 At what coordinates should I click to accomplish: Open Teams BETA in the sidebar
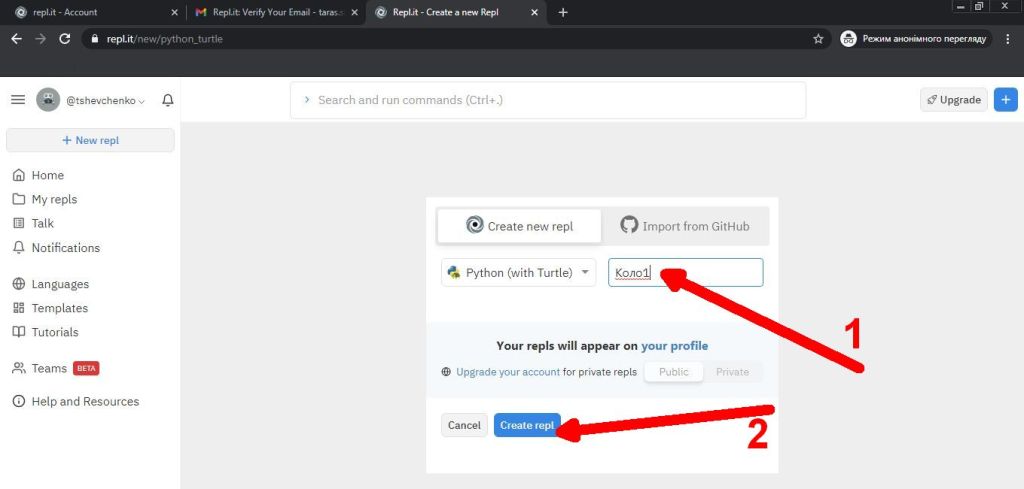coord(56,368)
